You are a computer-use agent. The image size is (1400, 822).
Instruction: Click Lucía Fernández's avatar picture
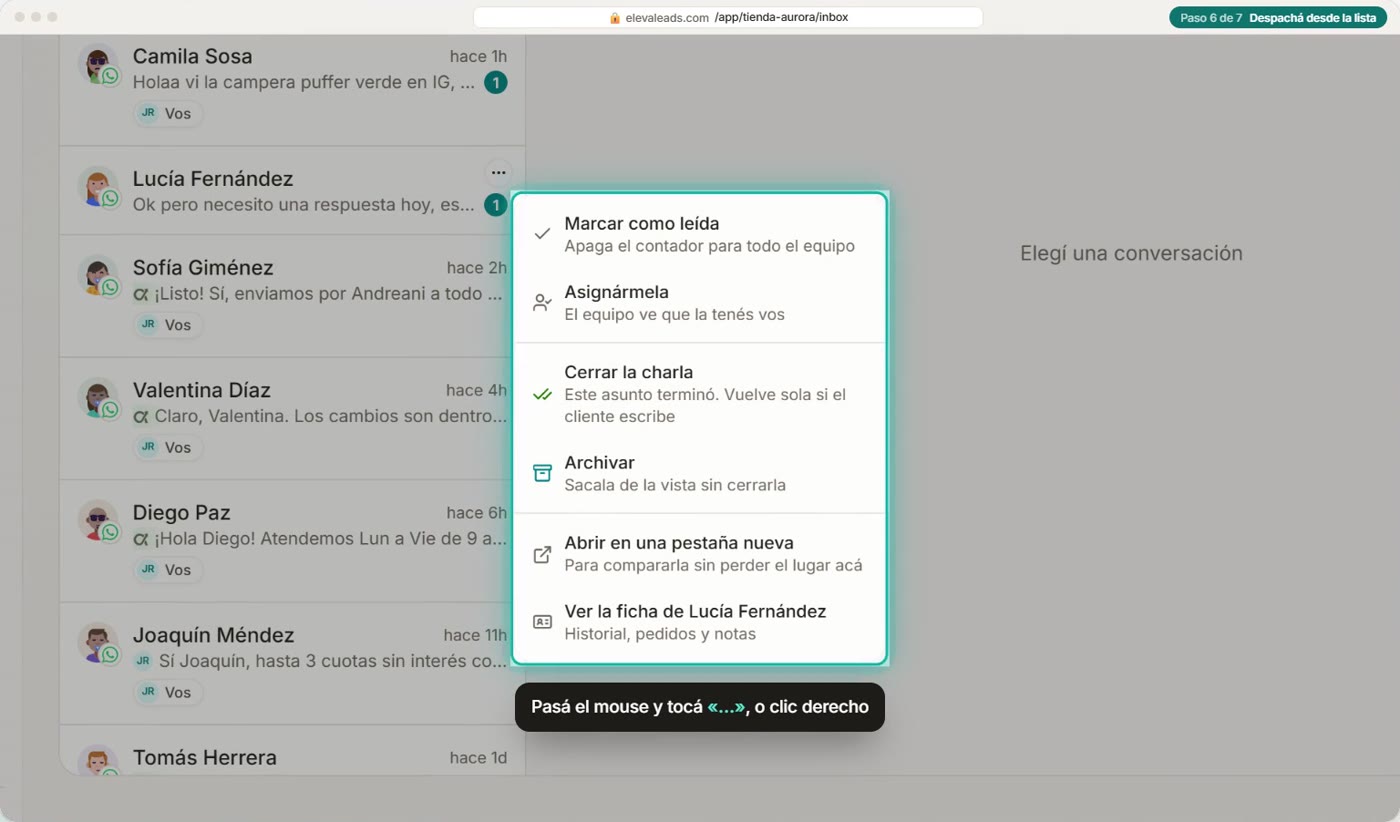[x=97, y=186]
